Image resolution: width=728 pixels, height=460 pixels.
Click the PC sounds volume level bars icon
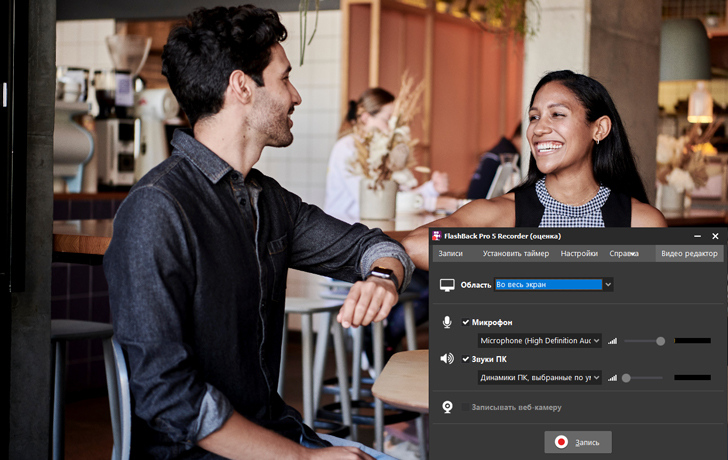(x=613, y=378)
